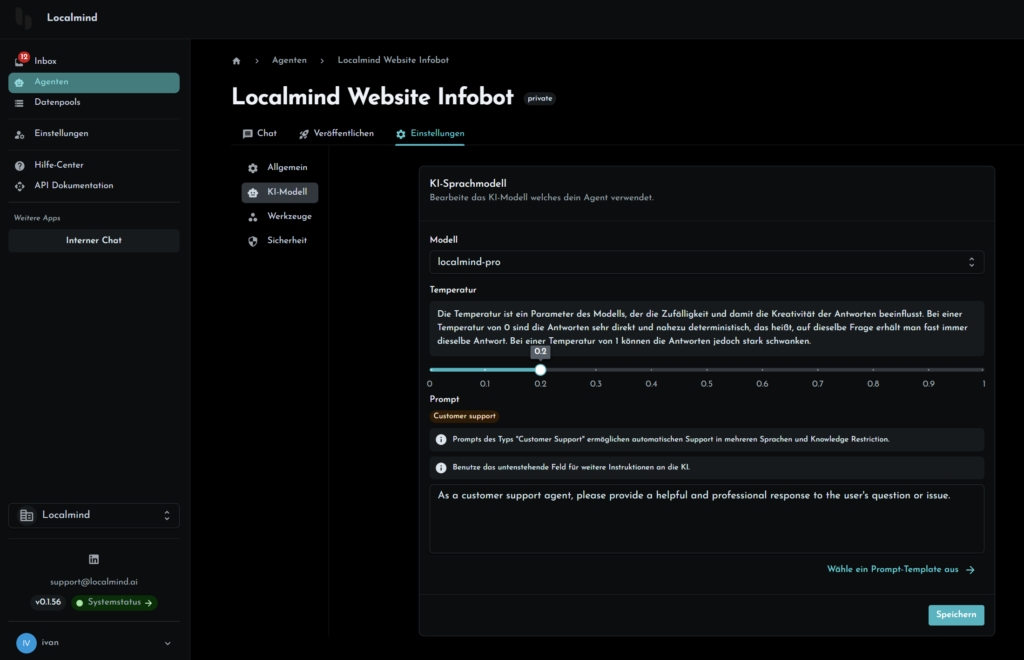Click the Temperatur label
Screen dimensions: 1024x660
pos(453,290)
